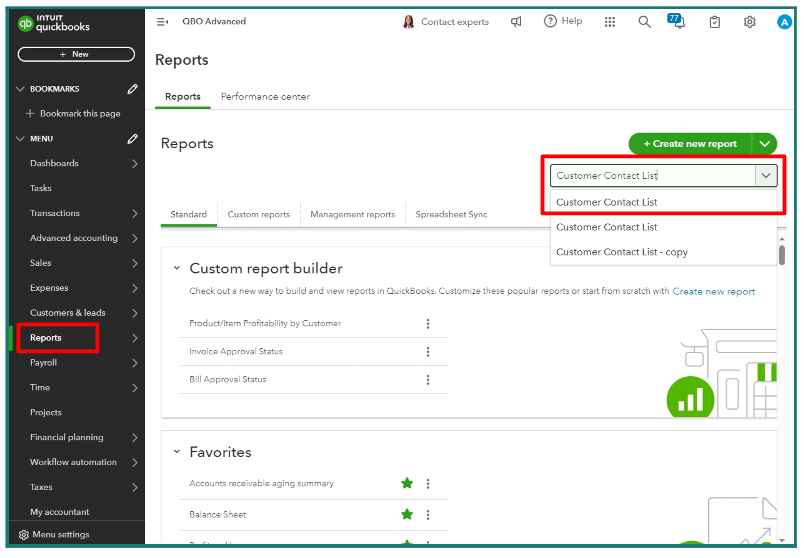Click Bookmark this page
The height and width of the screenshot is (558, 804).
pos(80,113)
